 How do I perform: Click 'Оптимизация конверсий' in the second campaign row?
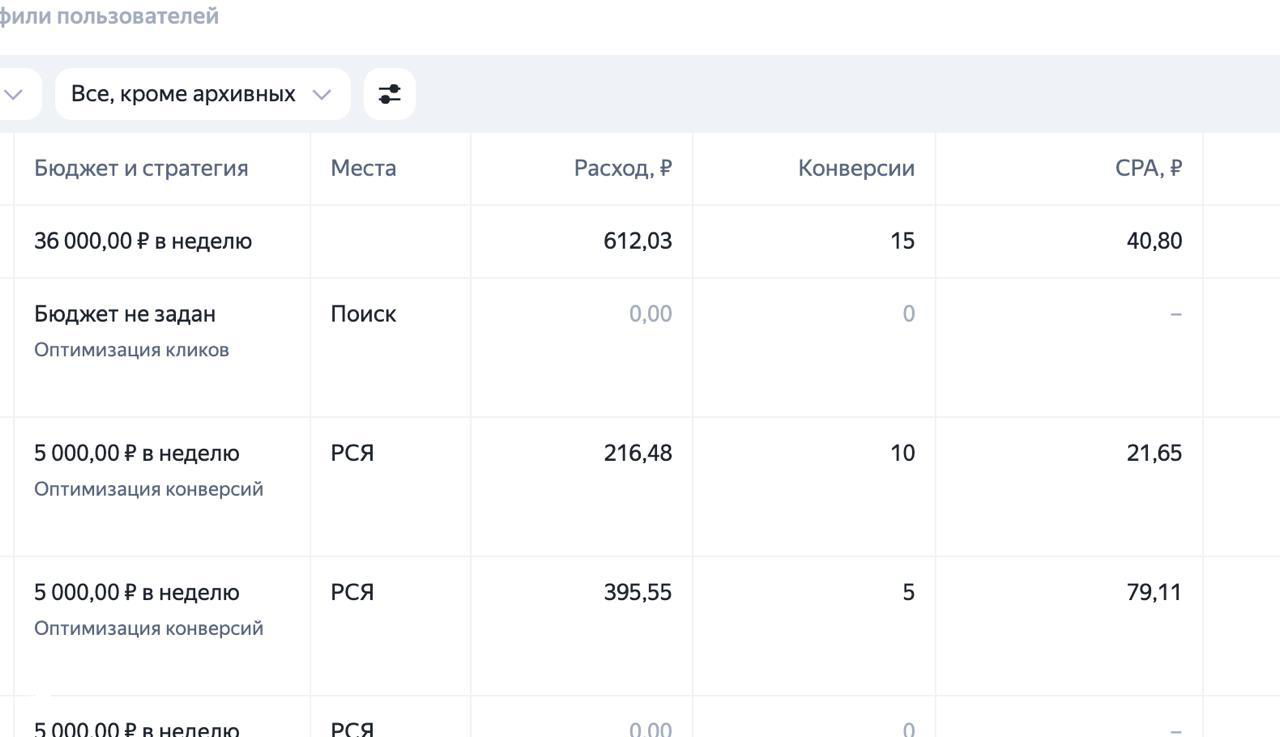click(149, 487)
